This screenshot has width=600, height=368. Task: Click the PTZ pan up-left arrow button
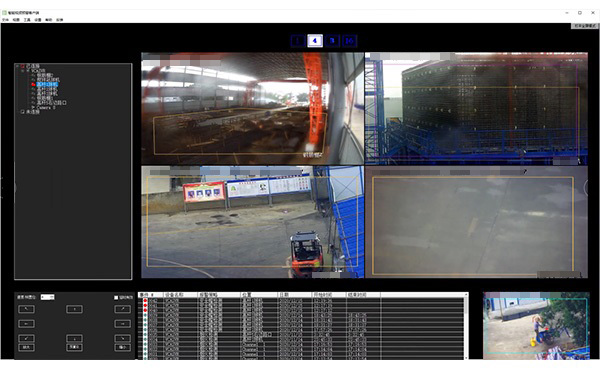(x=26, y=309)
